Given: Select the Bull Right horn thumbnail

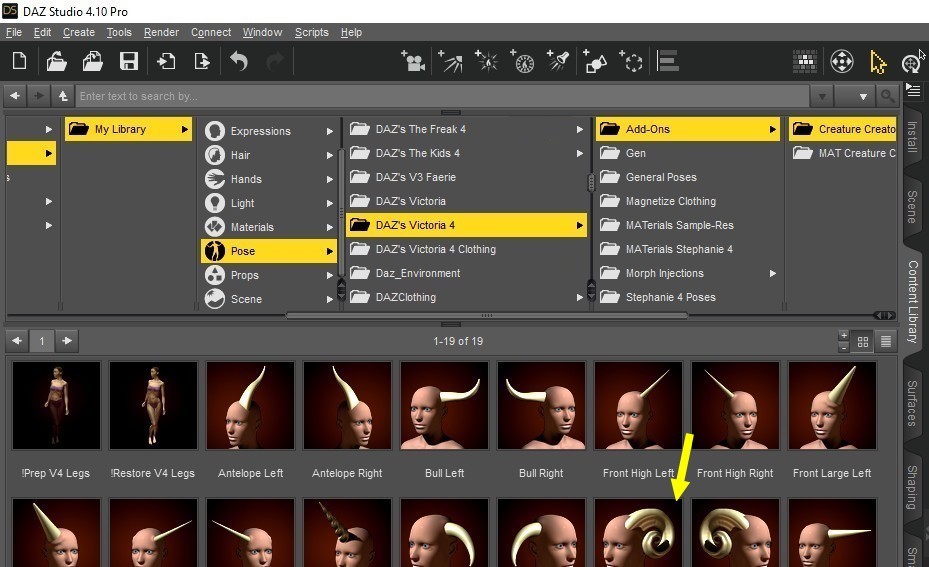Looking at the screenshot, I should 541,406.
